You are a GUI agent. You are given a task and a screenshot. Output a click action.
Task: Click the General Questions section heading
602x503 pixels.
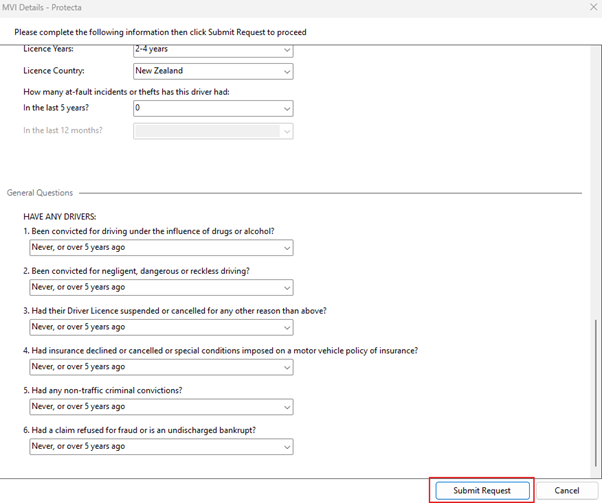pyautogui.click(x=42, y=192)
